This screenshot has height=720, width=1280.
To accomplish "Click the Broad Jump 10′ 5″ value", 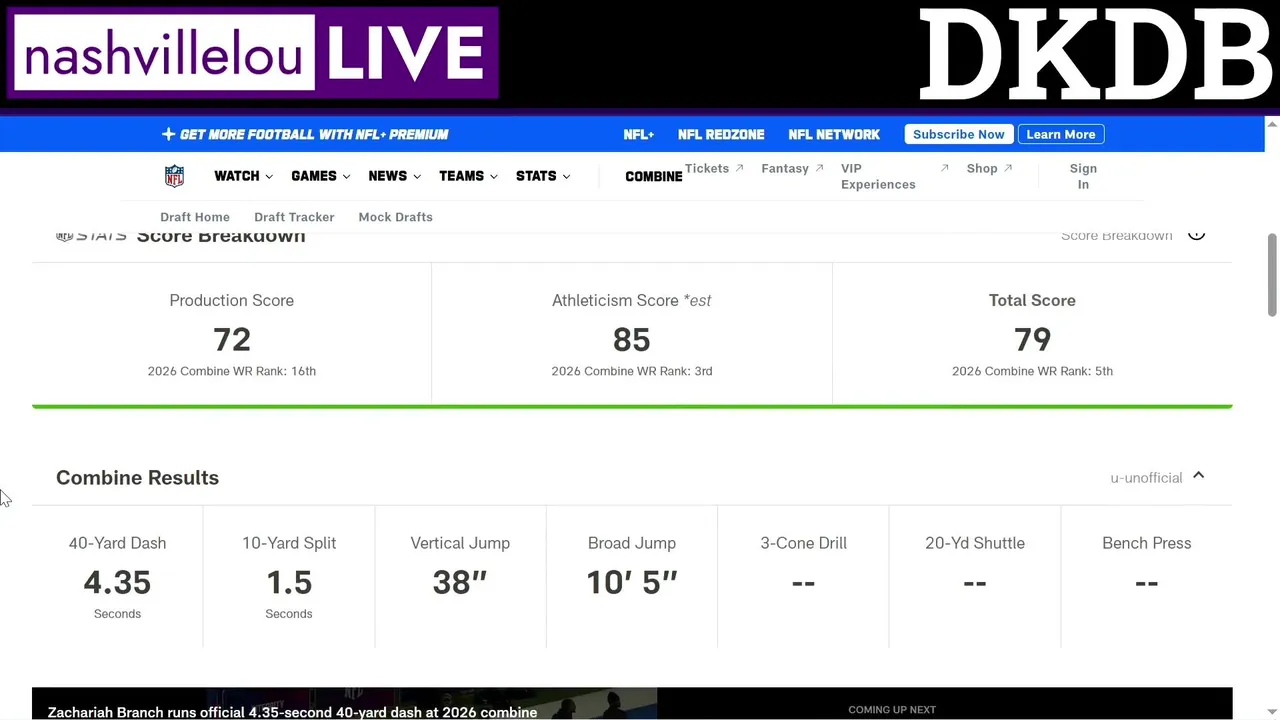I will click(x=632, y=582).
